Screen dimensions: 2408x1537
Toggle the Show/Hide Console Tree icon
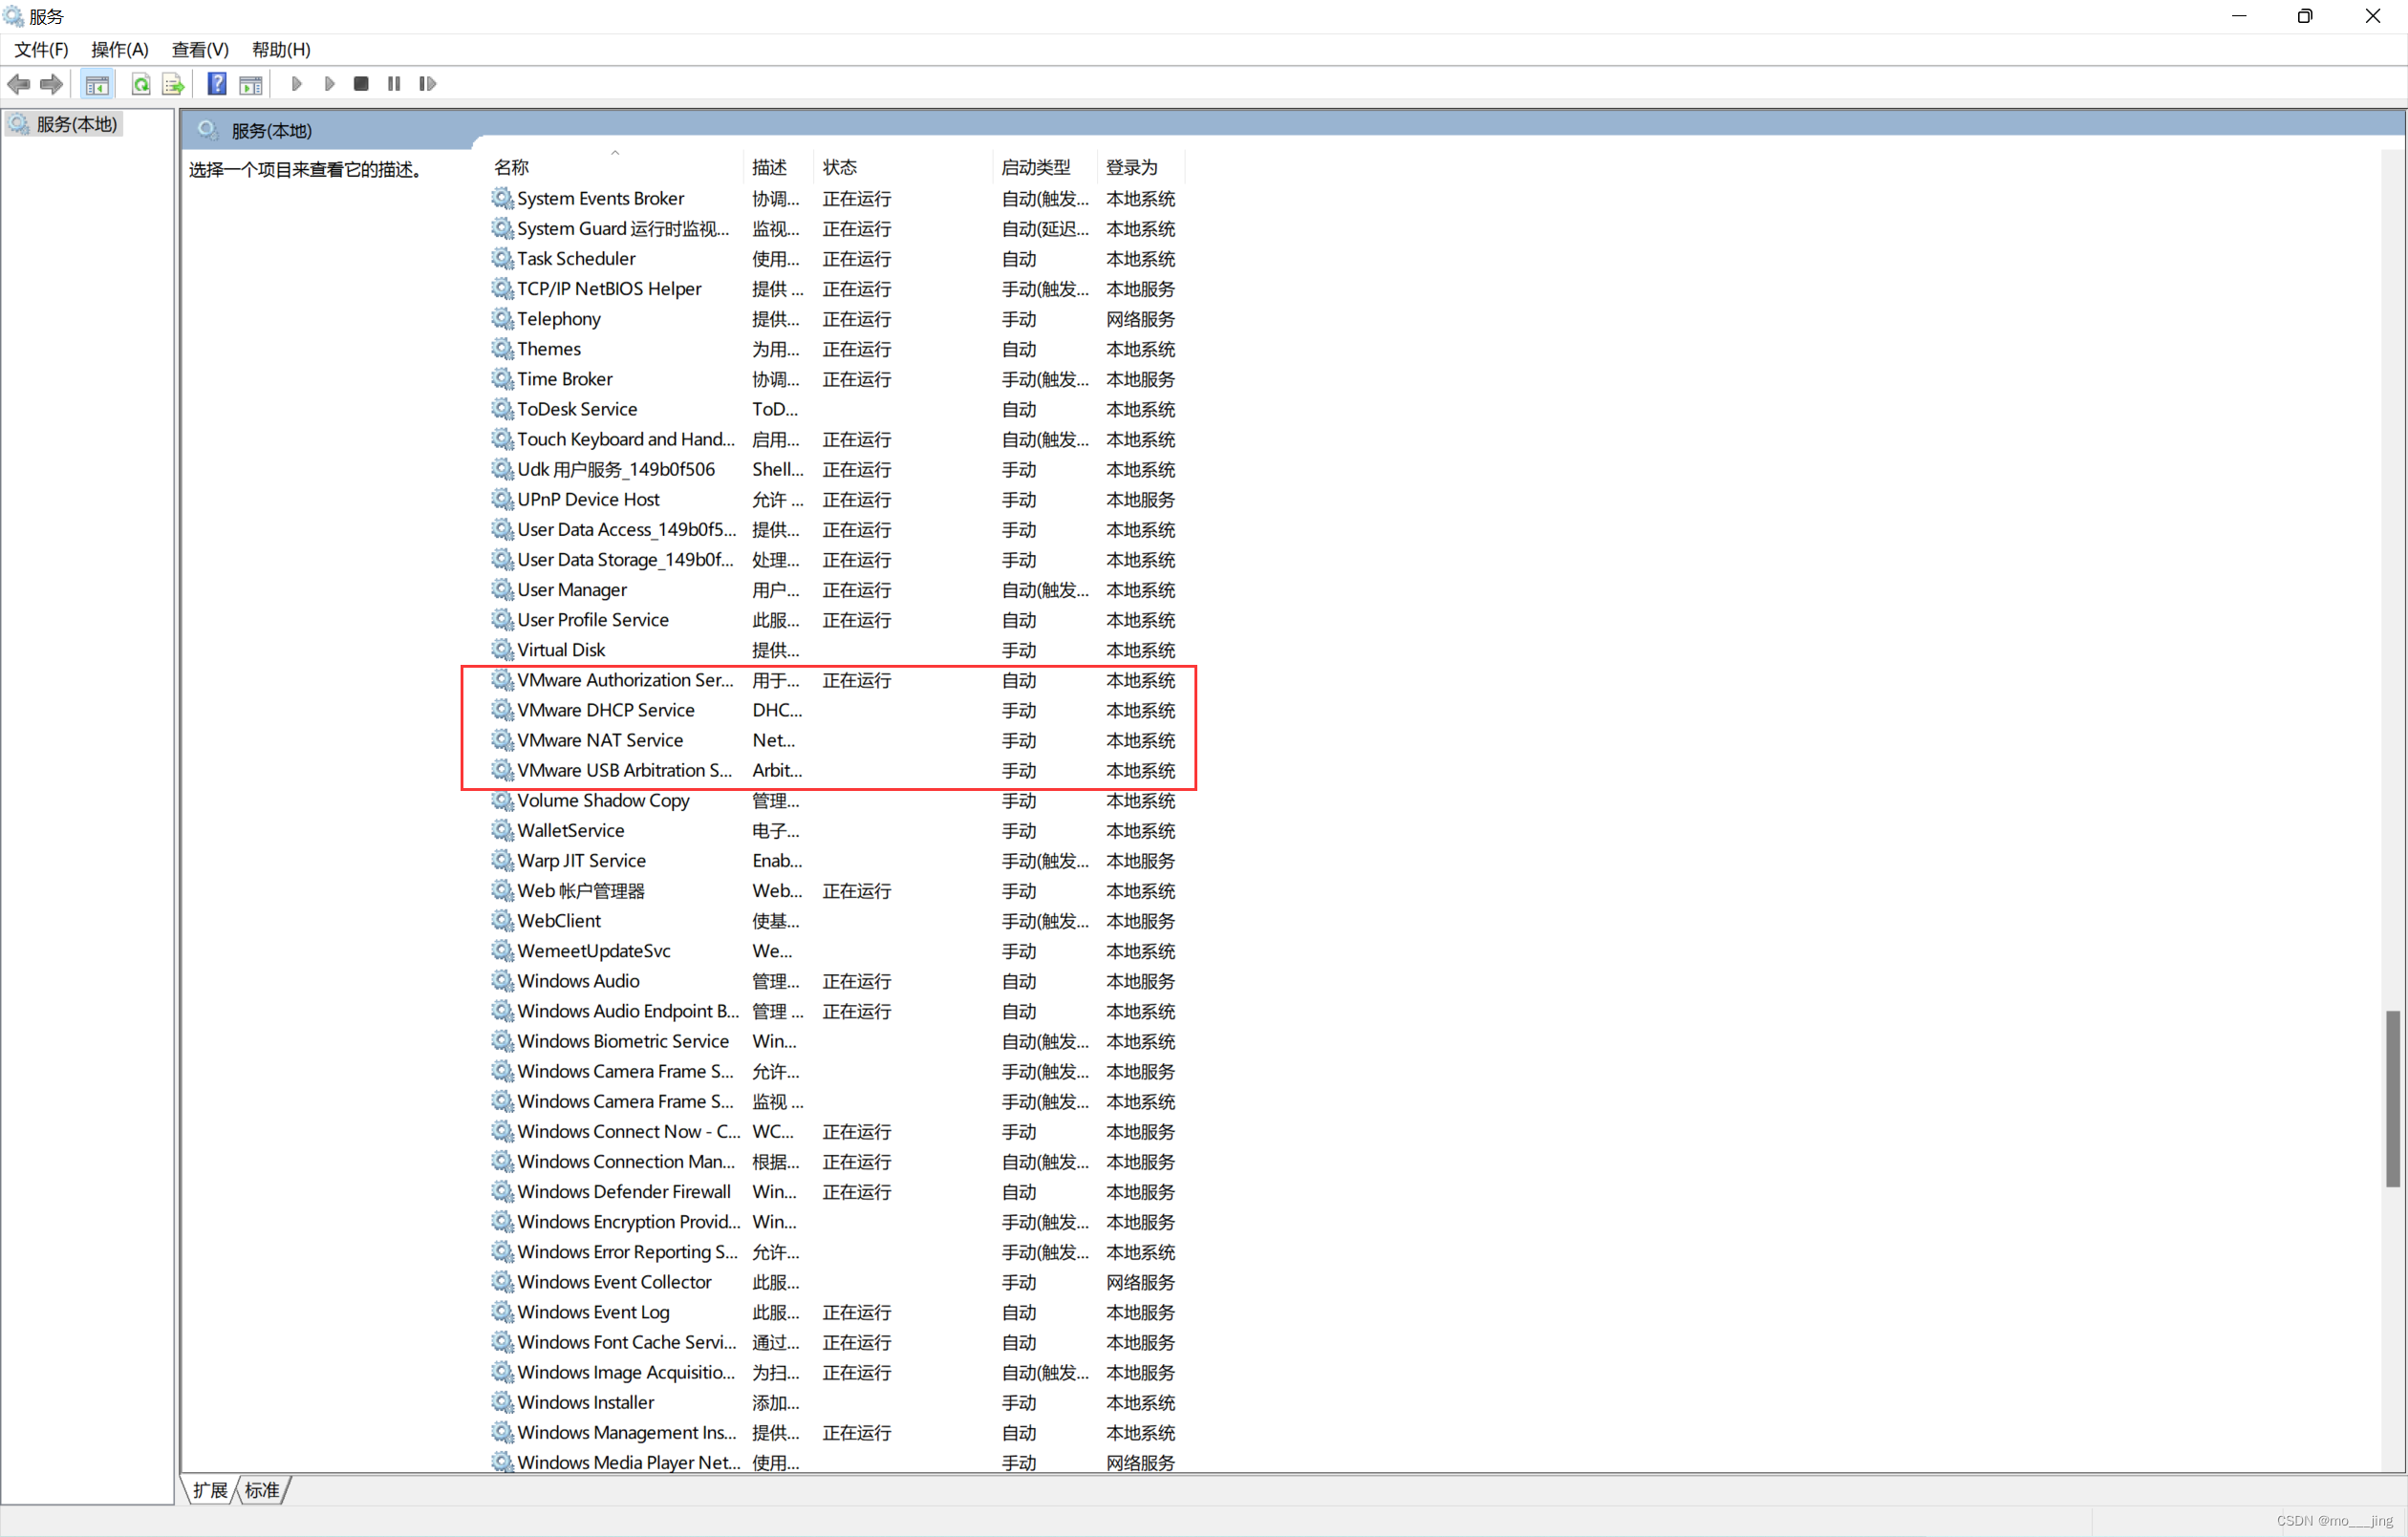point(97,84)
